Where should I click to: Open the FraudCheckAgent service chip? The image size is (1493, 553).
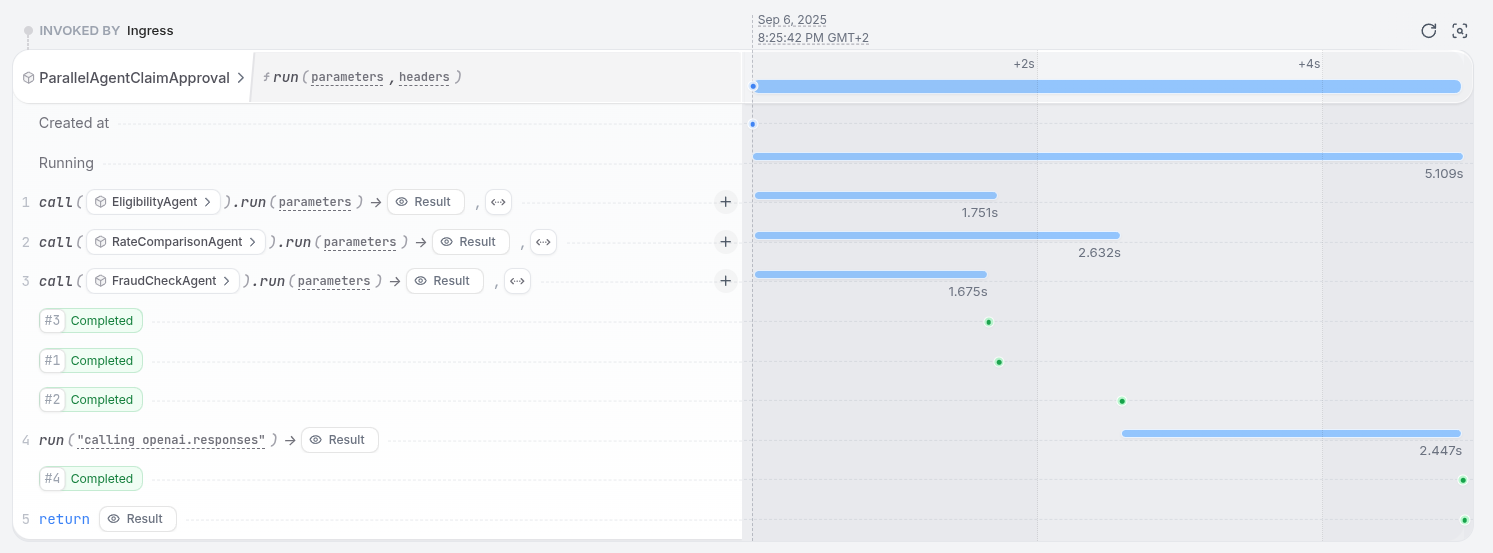tap(163, 281)
